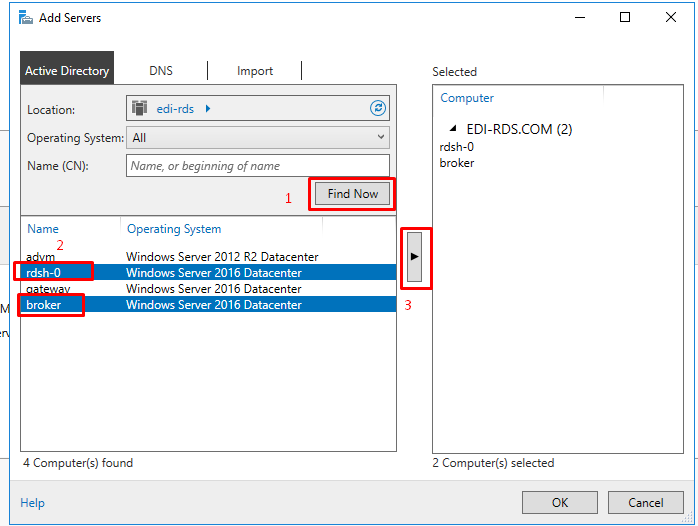This screenshot has height=526, width=698.
Task: Expand the edi-rds location chevron
Action: 208,109
